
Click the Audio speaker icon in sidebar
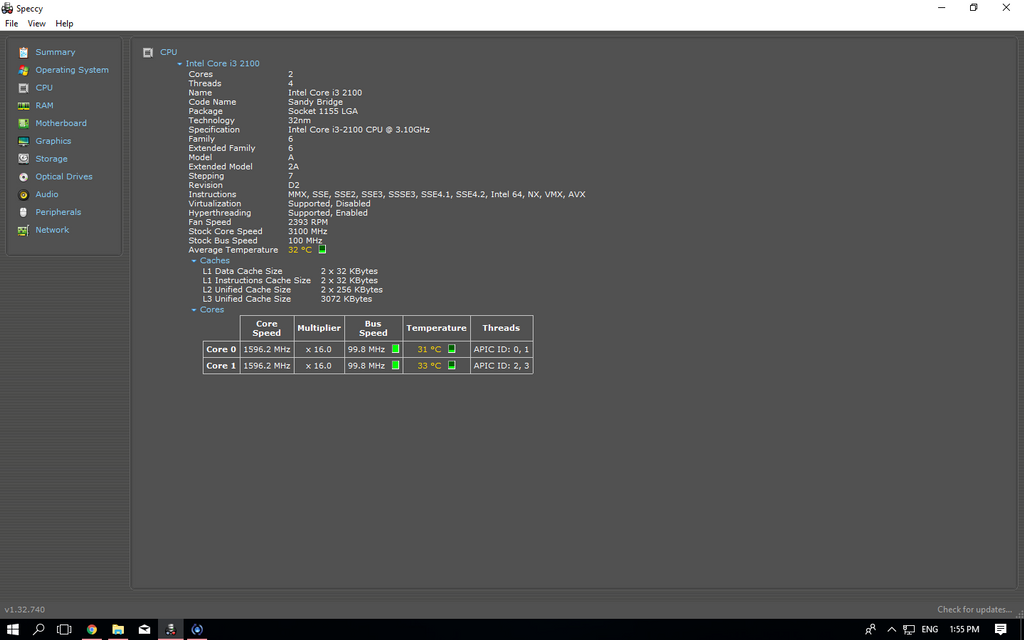pyautogui.click(x=24, y=195)
